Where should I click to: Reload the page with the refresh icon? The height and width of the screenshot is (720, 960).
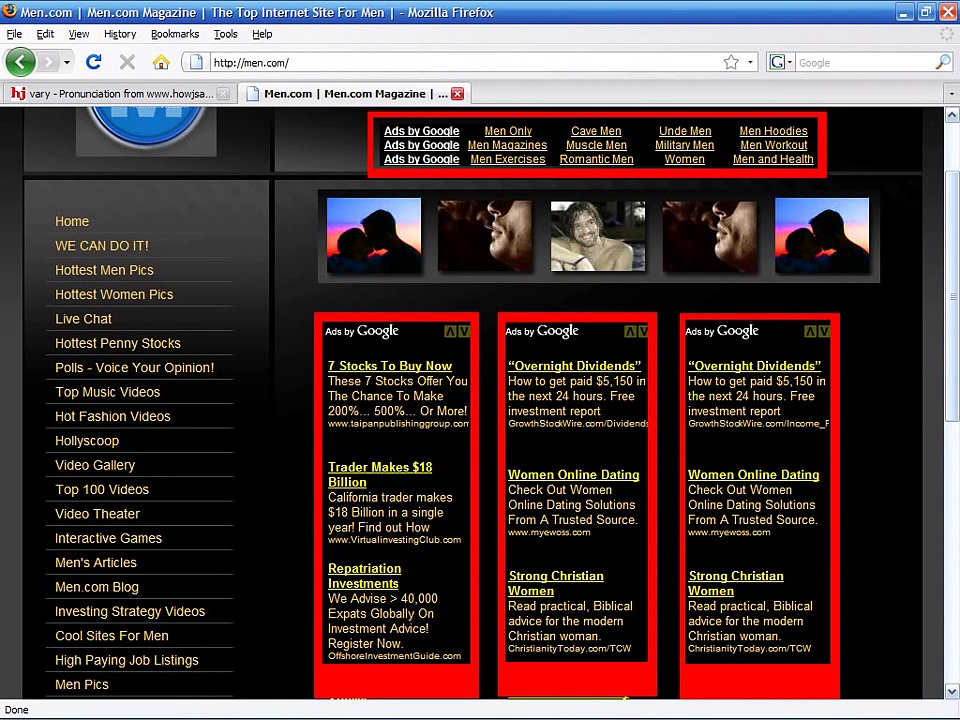[x=94, y=62]
